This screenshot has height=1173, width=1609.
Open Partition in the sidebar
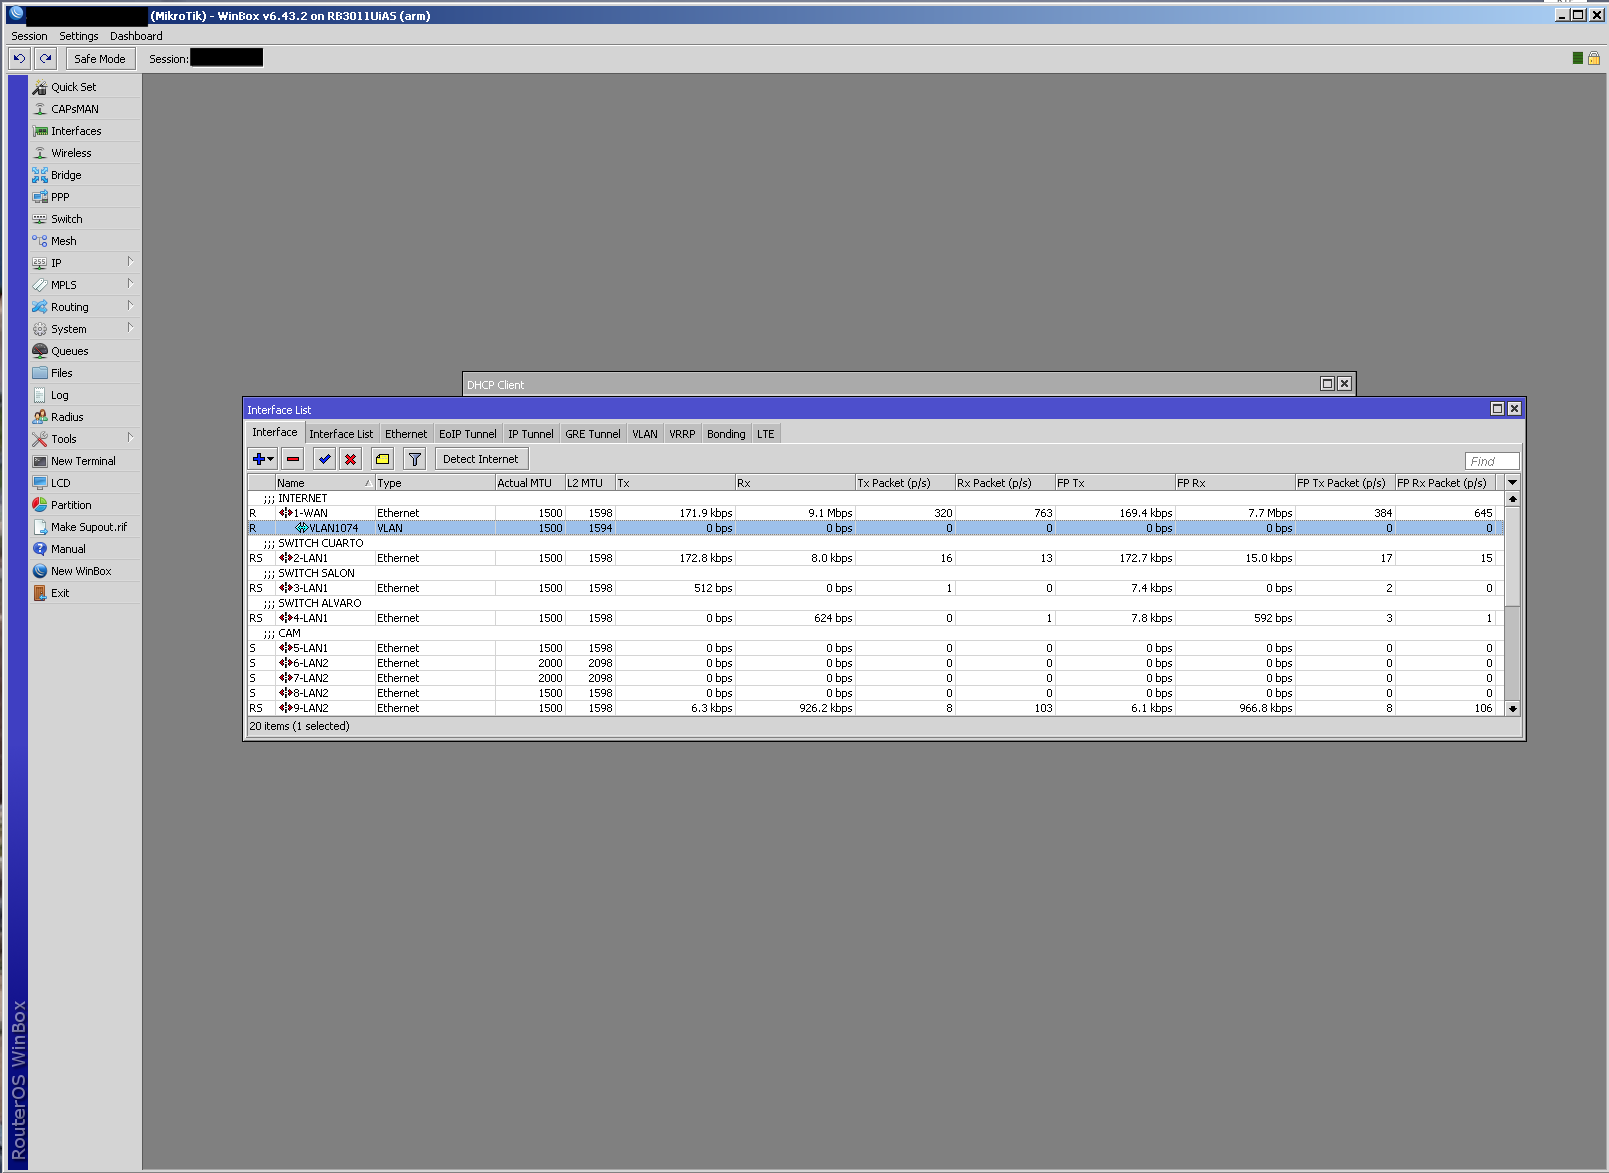point(85,505)
